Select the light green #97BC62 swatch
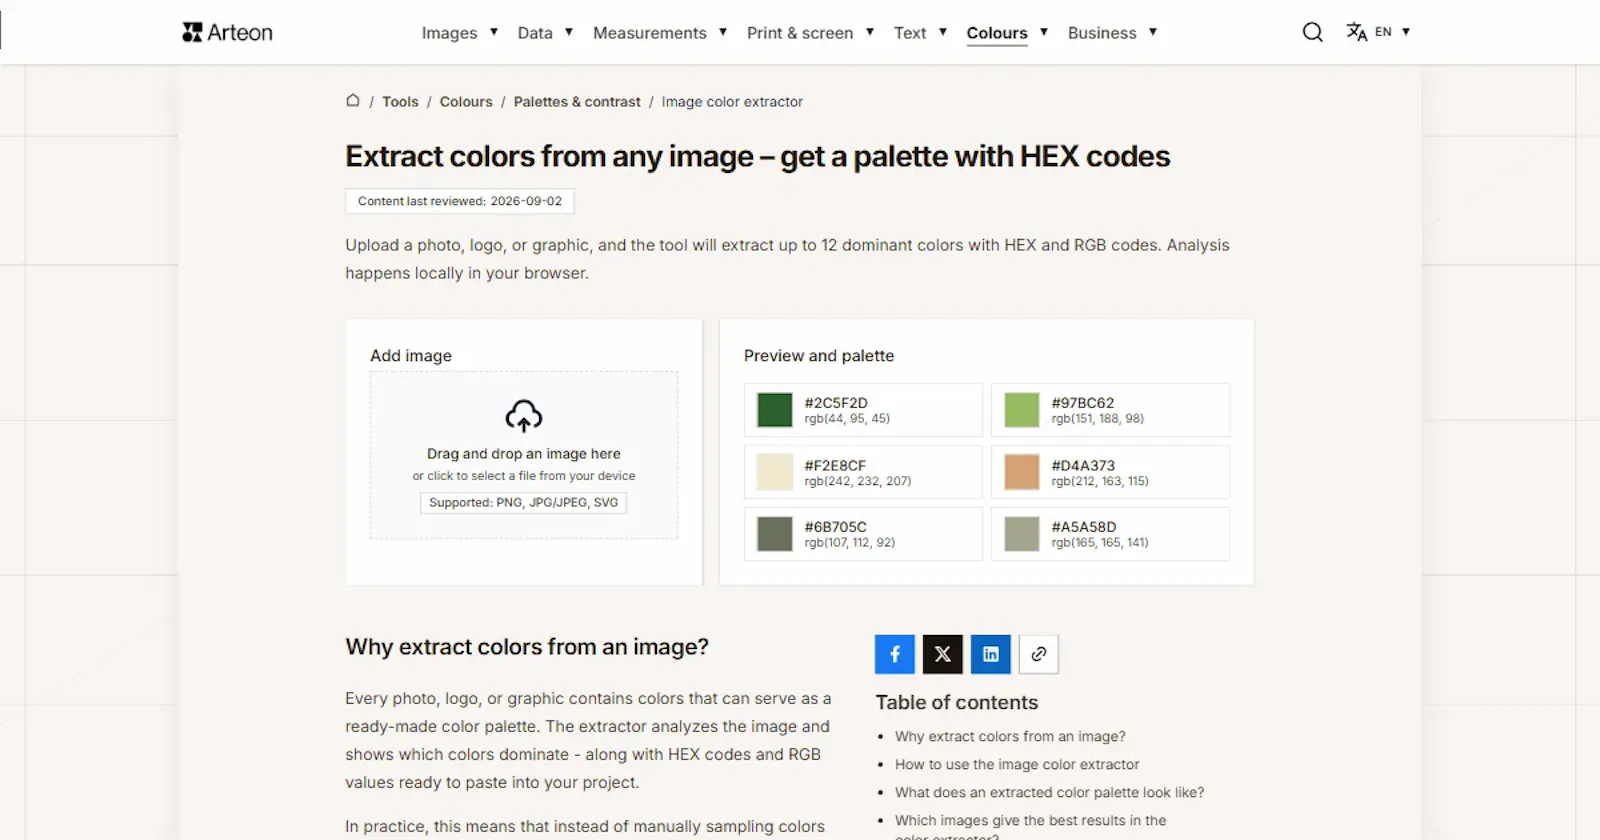The height and width of the screenshot is (840, 1600). tap(1022, 410)
